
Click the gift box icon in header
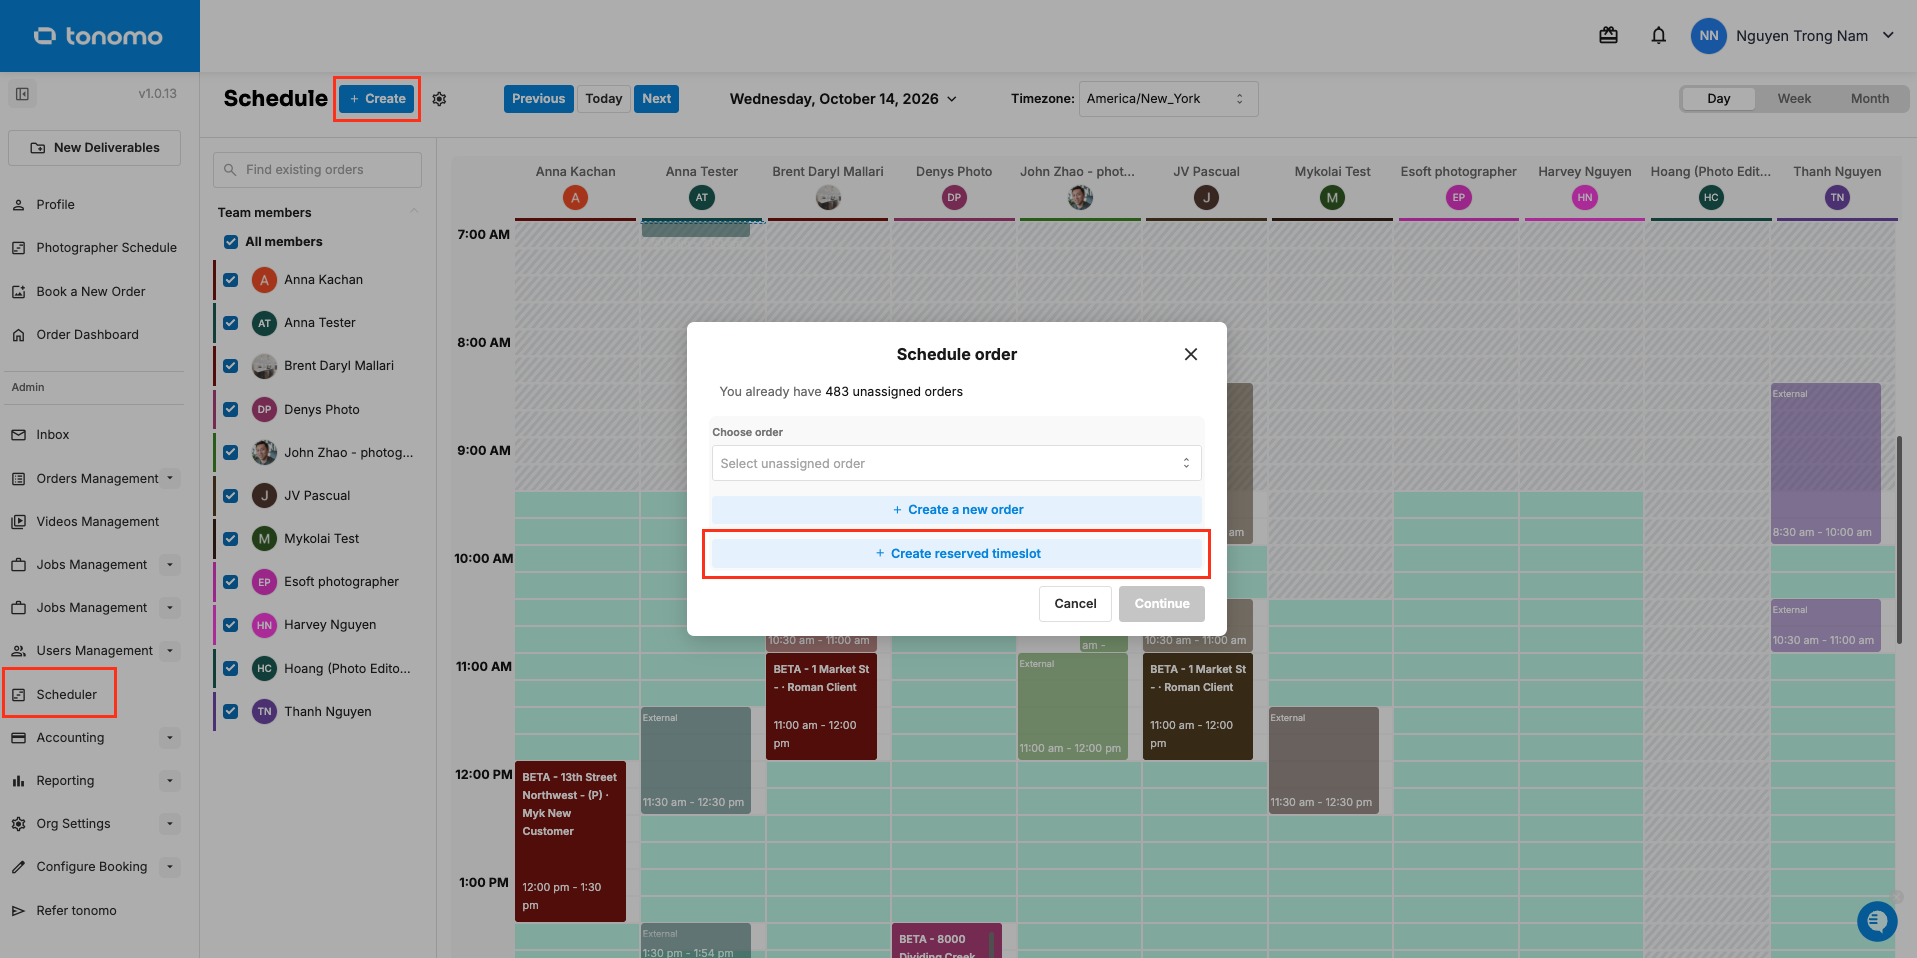(x=1608, y=36)
